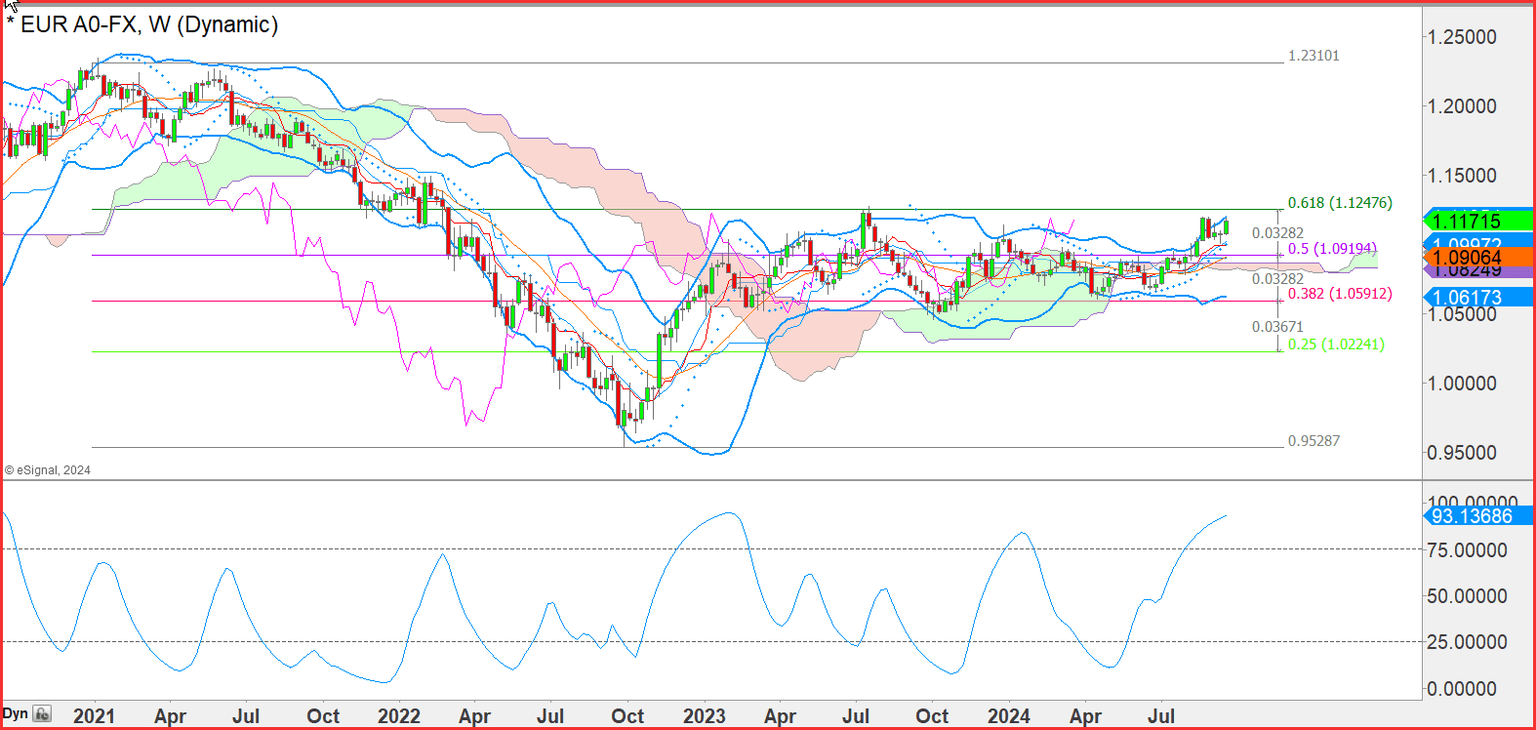Select the blue 1.06173 lower band marker
This screenshot has height=730, width=1536.
pos(1479,297)
